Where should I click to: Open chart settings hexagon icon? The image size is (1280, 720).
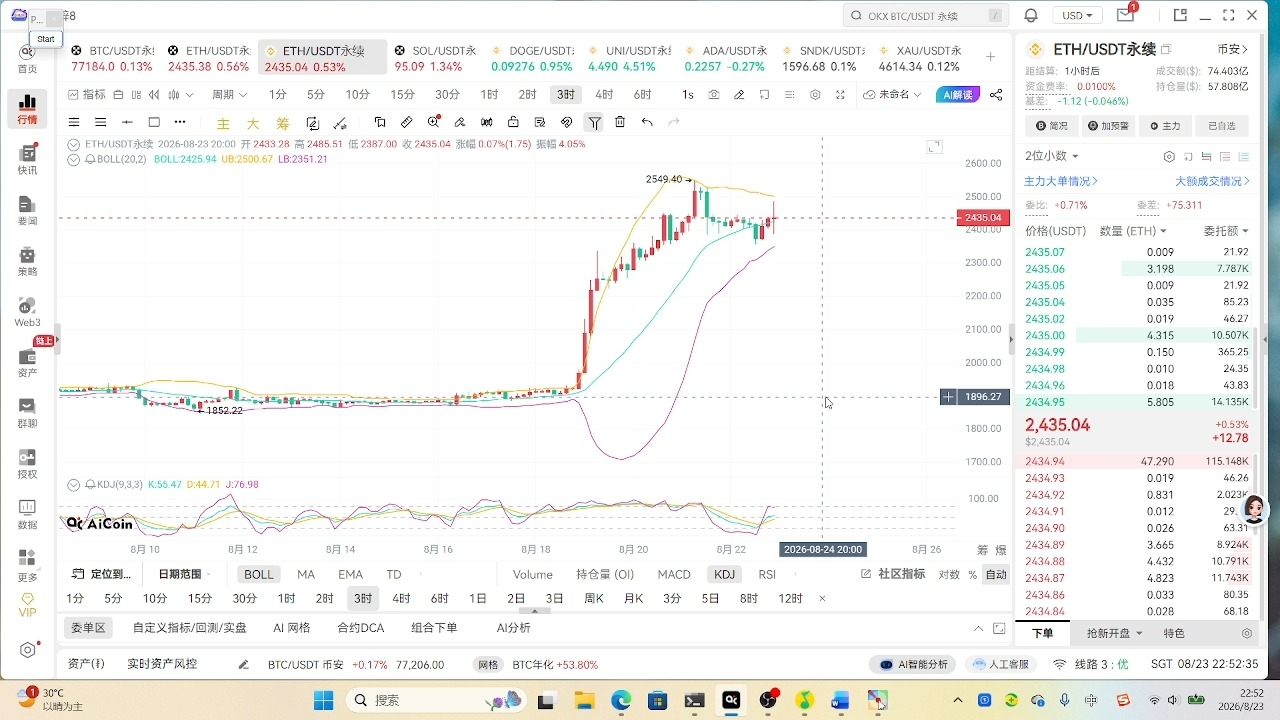coord(815,94)
